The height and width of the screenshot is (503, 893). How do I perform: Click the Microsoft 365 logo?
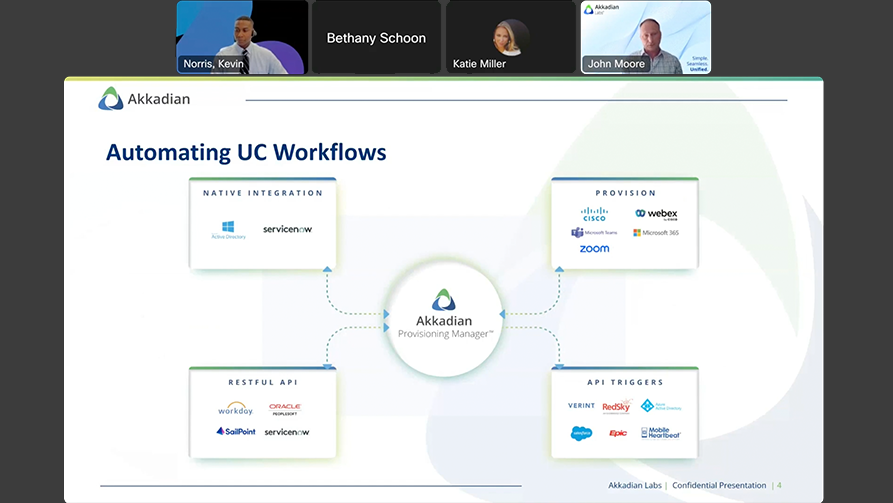click(x=656, y=232)
